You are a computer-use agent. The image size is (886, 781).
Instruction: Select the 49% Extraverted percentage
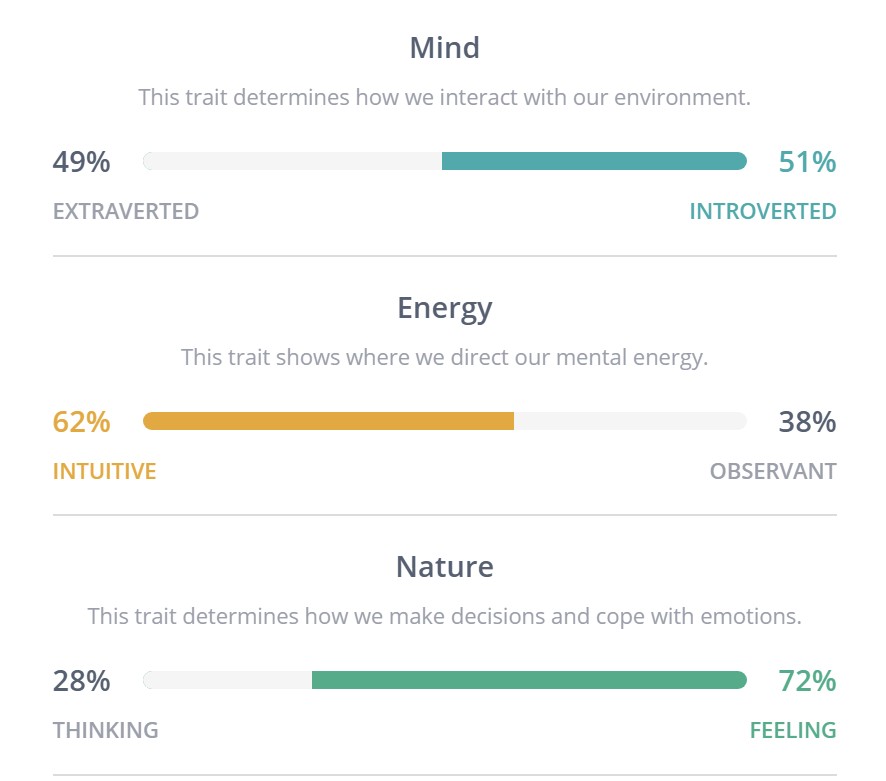tap(81, 162)
